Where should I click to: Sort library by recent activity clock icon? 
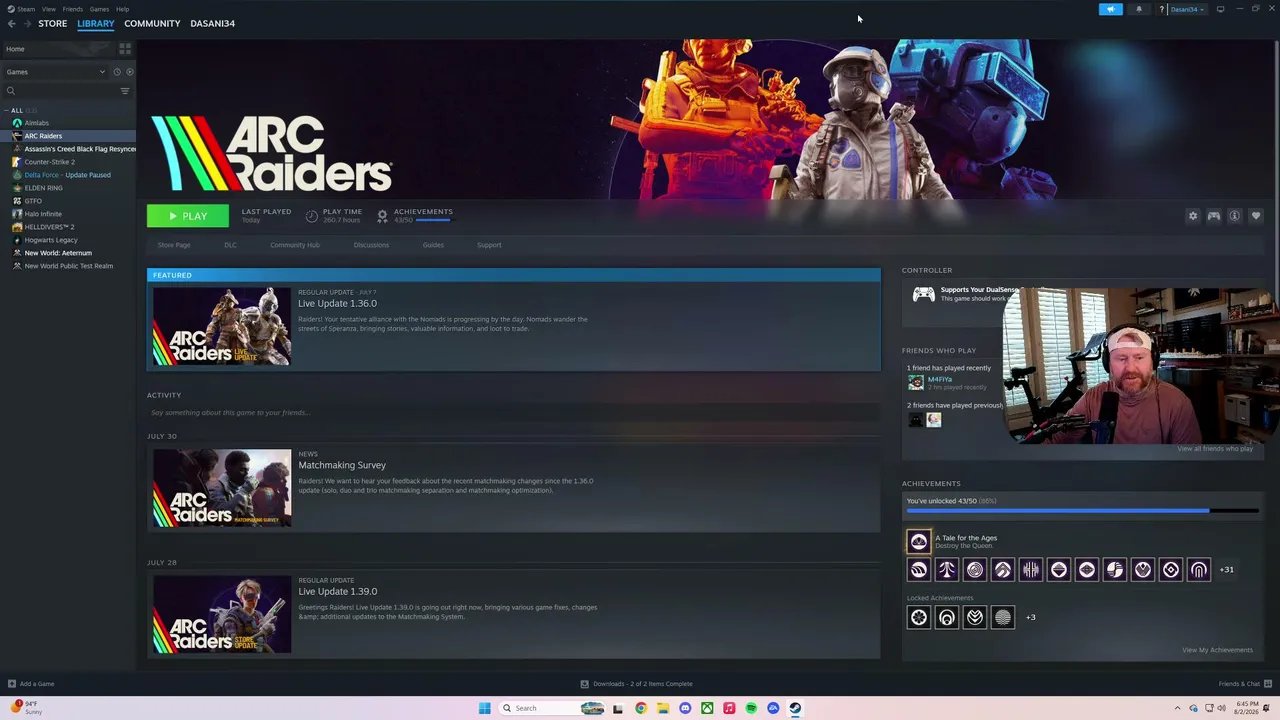117,72
